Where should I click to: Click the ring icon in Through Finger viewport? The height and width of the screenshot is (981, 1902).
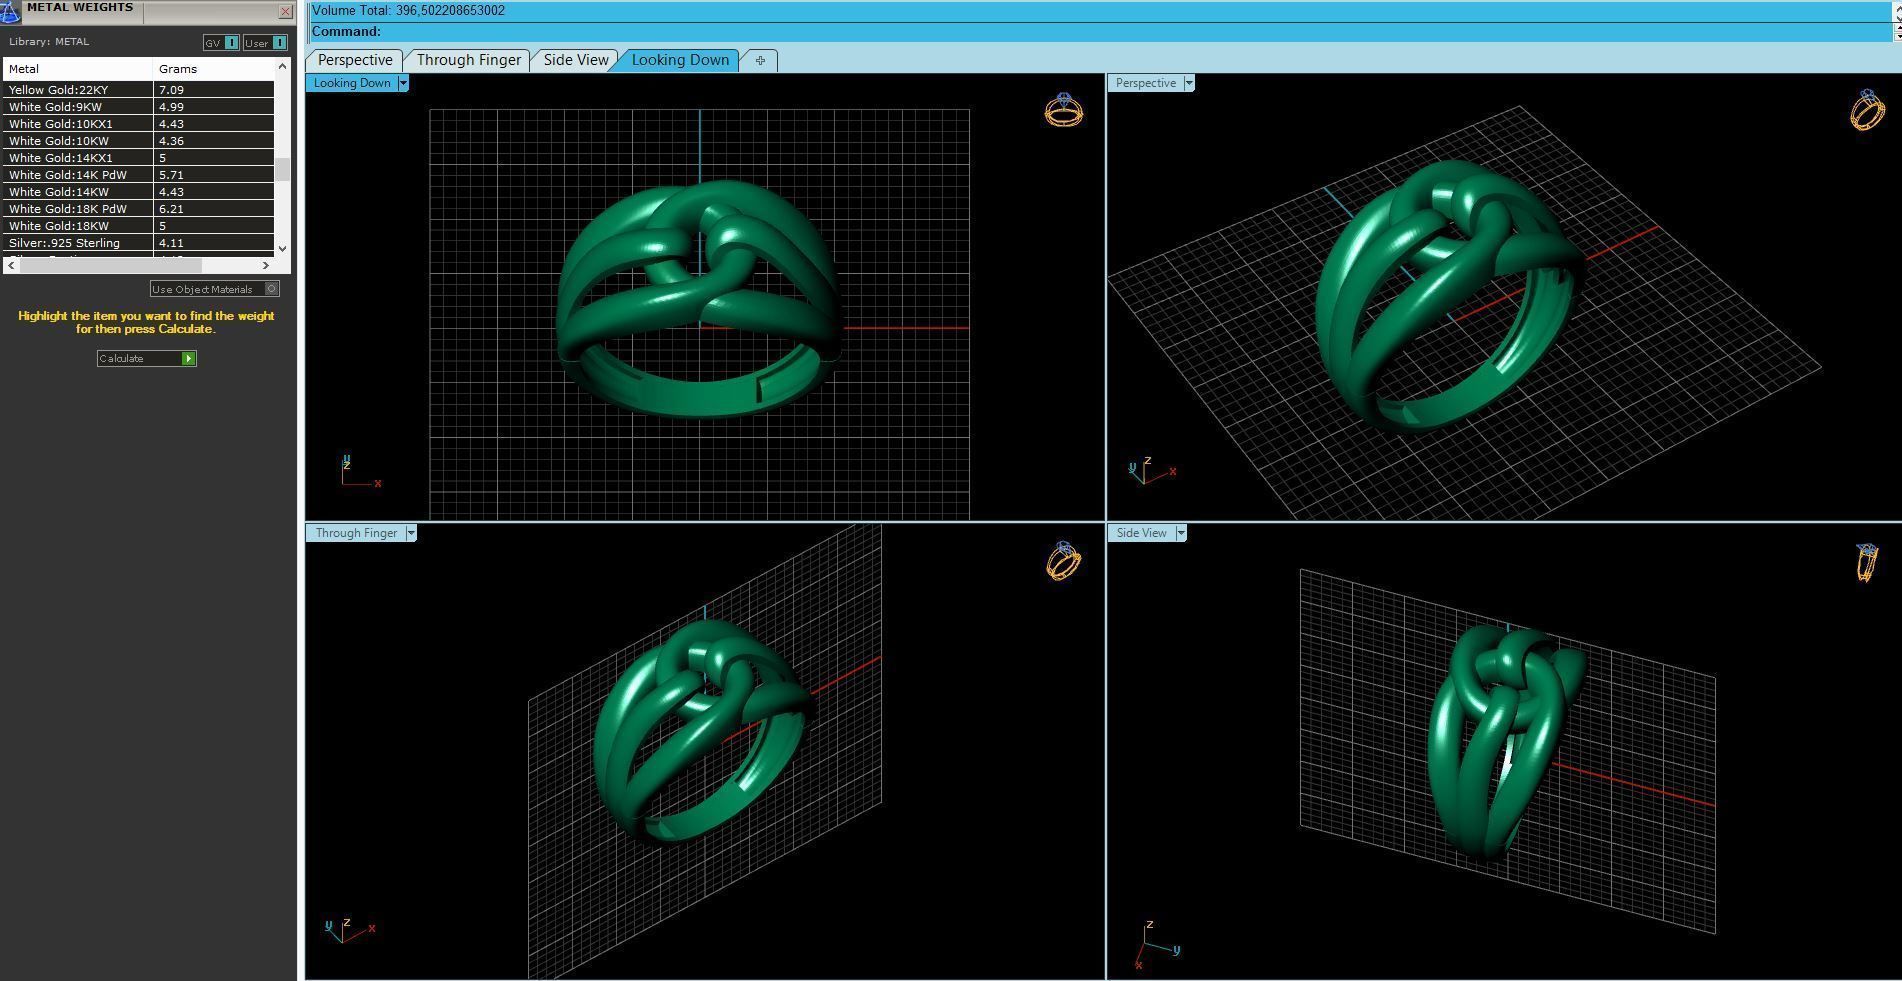click(1063, 561)
